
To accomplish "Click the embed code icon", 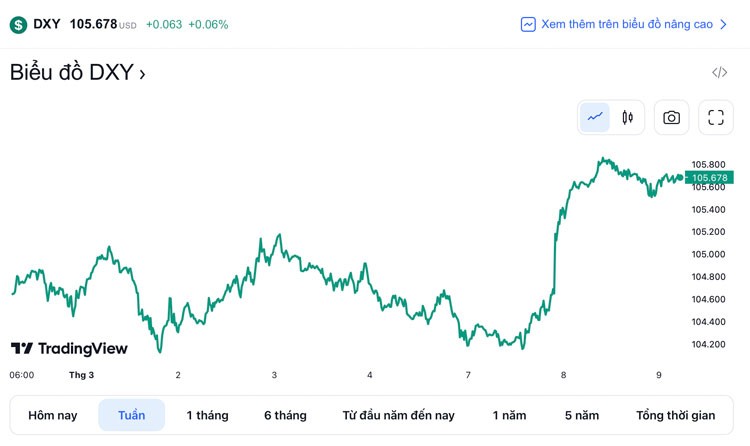I will [719, 72].
